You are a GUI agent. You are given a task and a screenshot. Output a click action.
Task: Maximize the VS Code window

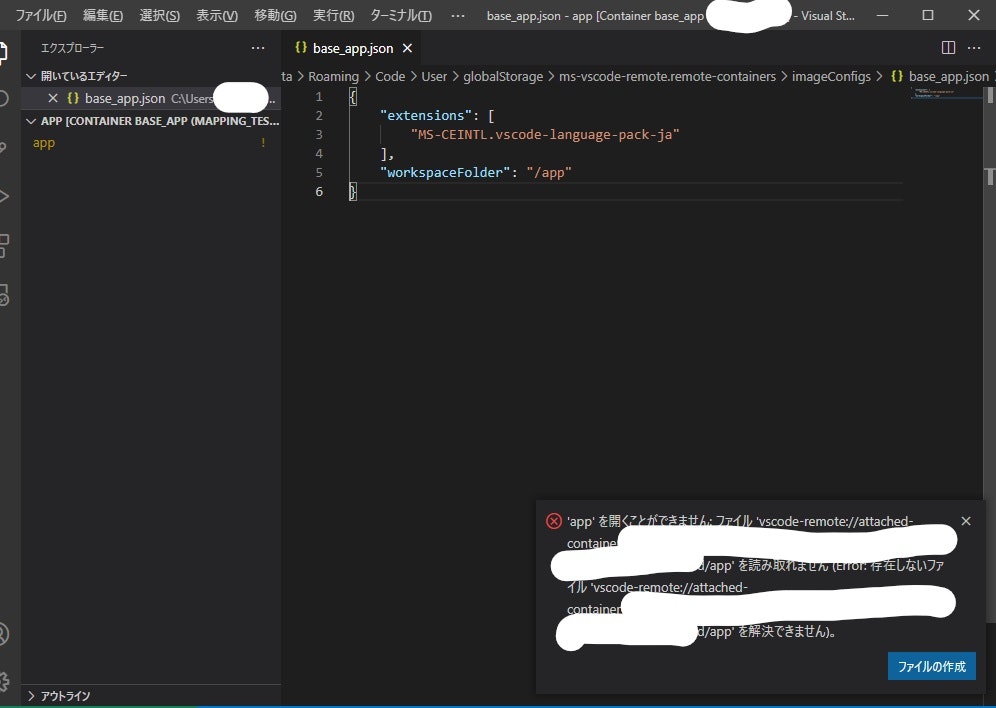[x=927, y=15]
